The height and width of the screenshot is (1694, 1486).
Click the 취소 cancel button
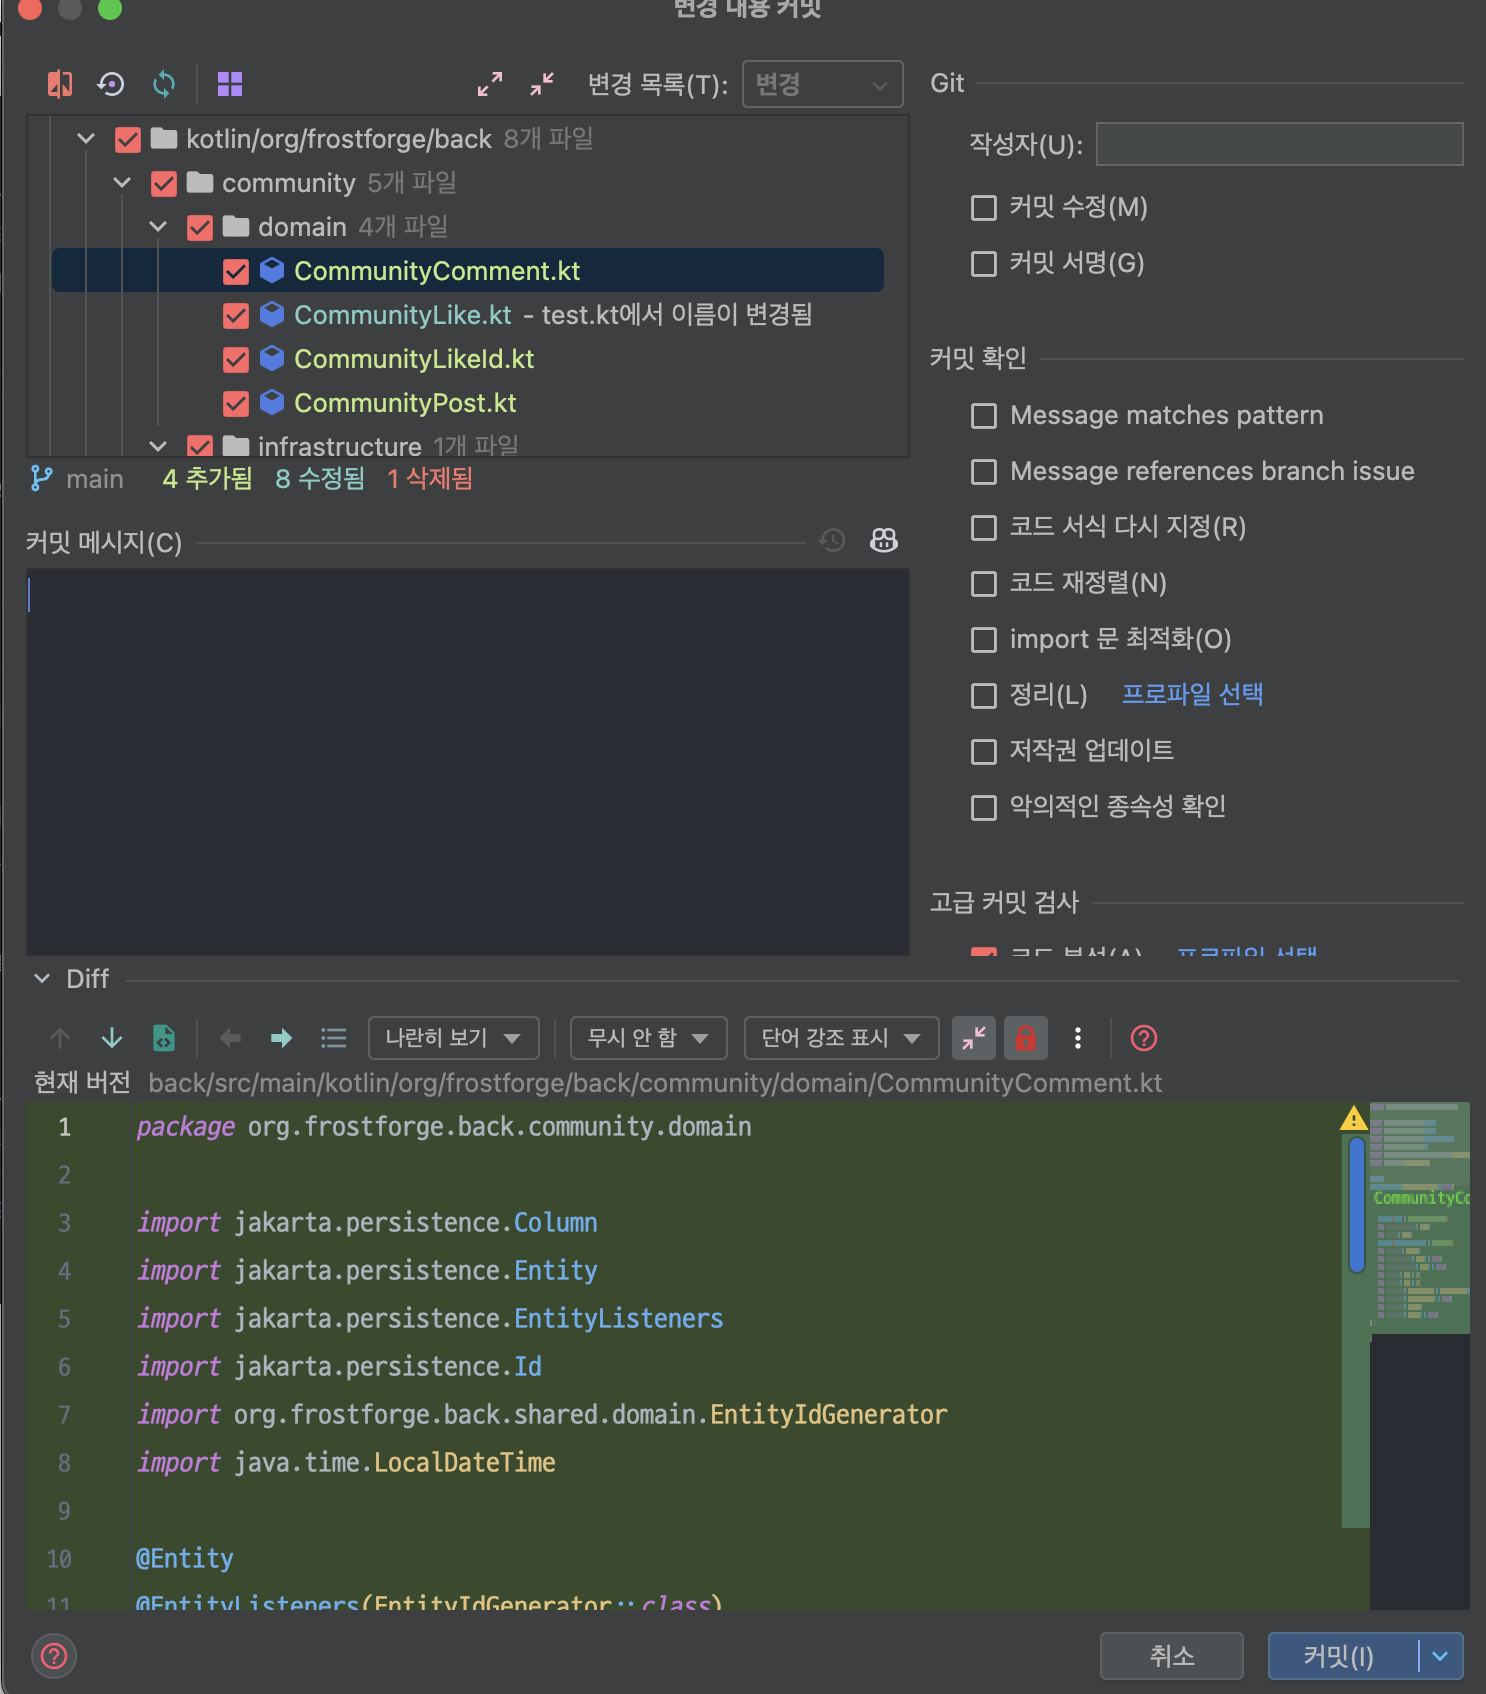tap(1171, 1656)
